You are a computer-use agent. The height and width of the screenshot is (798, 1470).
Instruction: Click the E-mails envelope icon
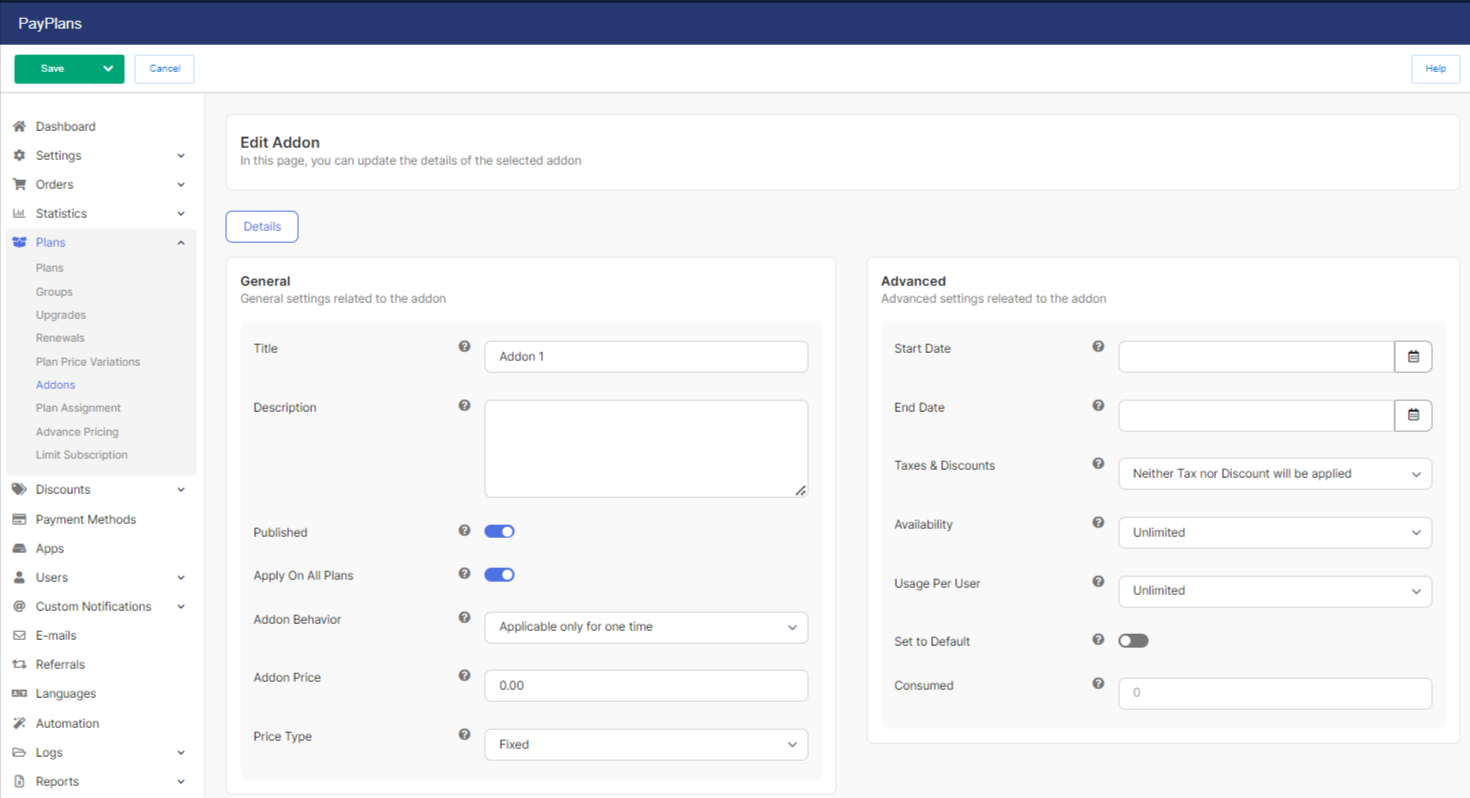(x=19, y=635)
